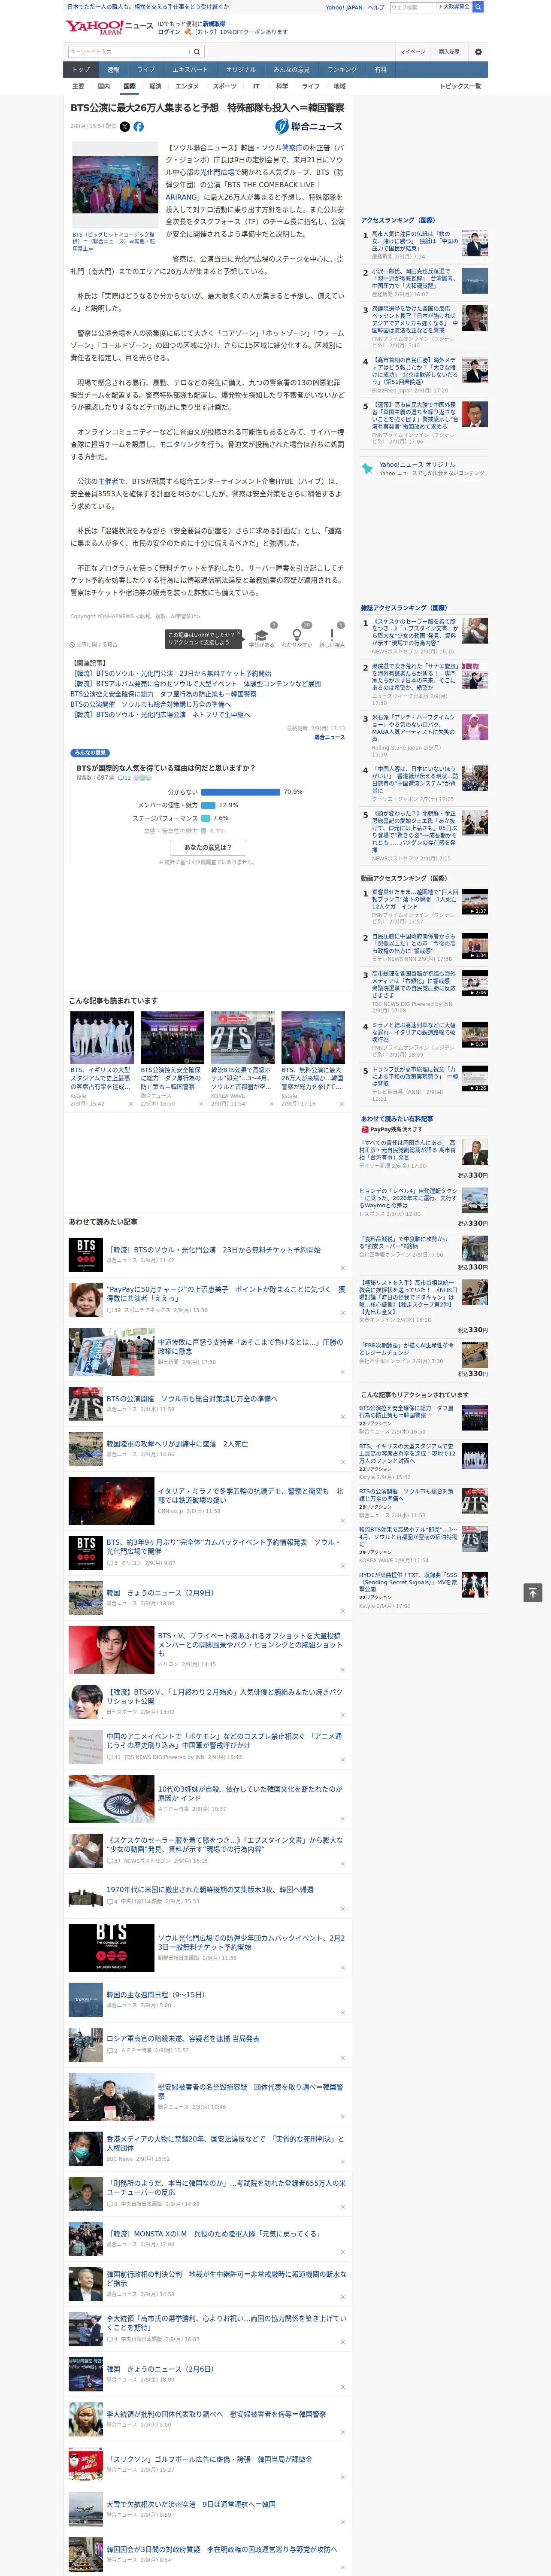Switch to the ライブ main tab
The width and height of the screenshot is (551, 2576).
[x=146, y=70]
